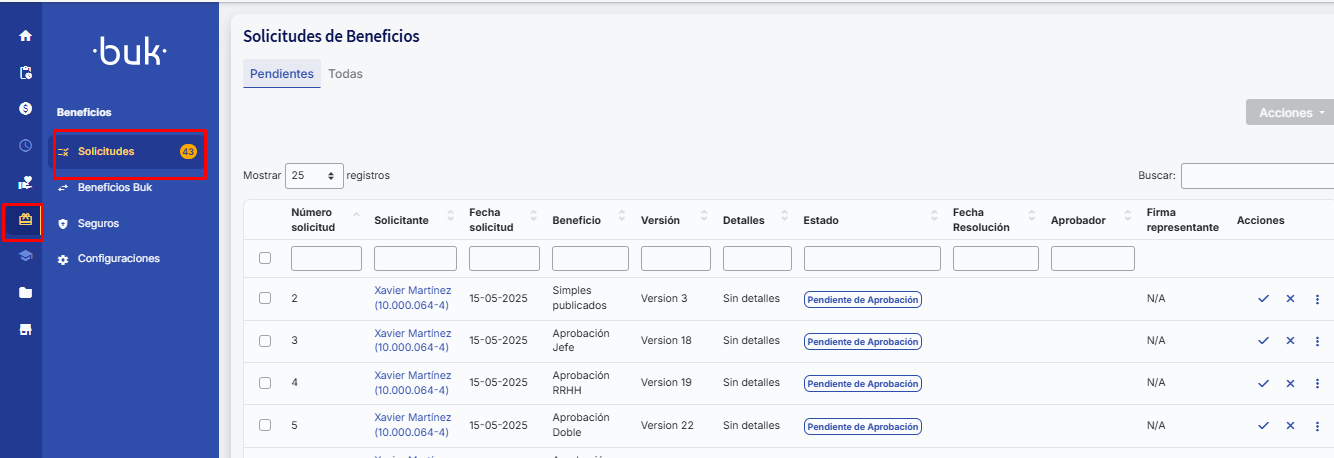Open Configuraciones in the sidebar menu

point(118,259)
